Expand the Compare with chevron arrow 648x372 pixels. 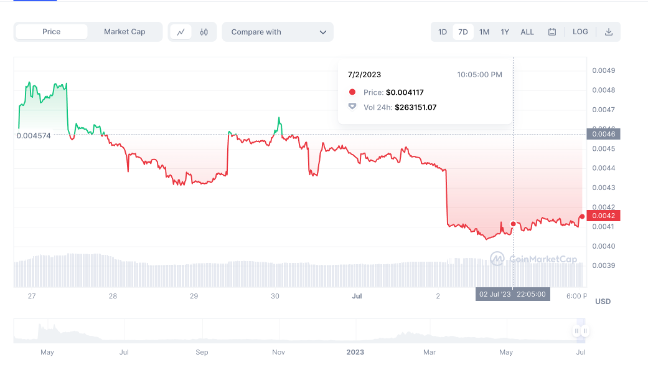(x=323, y=32)
